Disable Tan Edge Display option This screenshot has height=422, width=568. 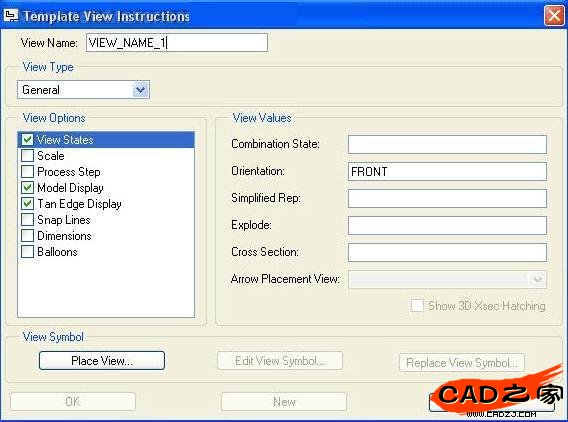point(28,204)
